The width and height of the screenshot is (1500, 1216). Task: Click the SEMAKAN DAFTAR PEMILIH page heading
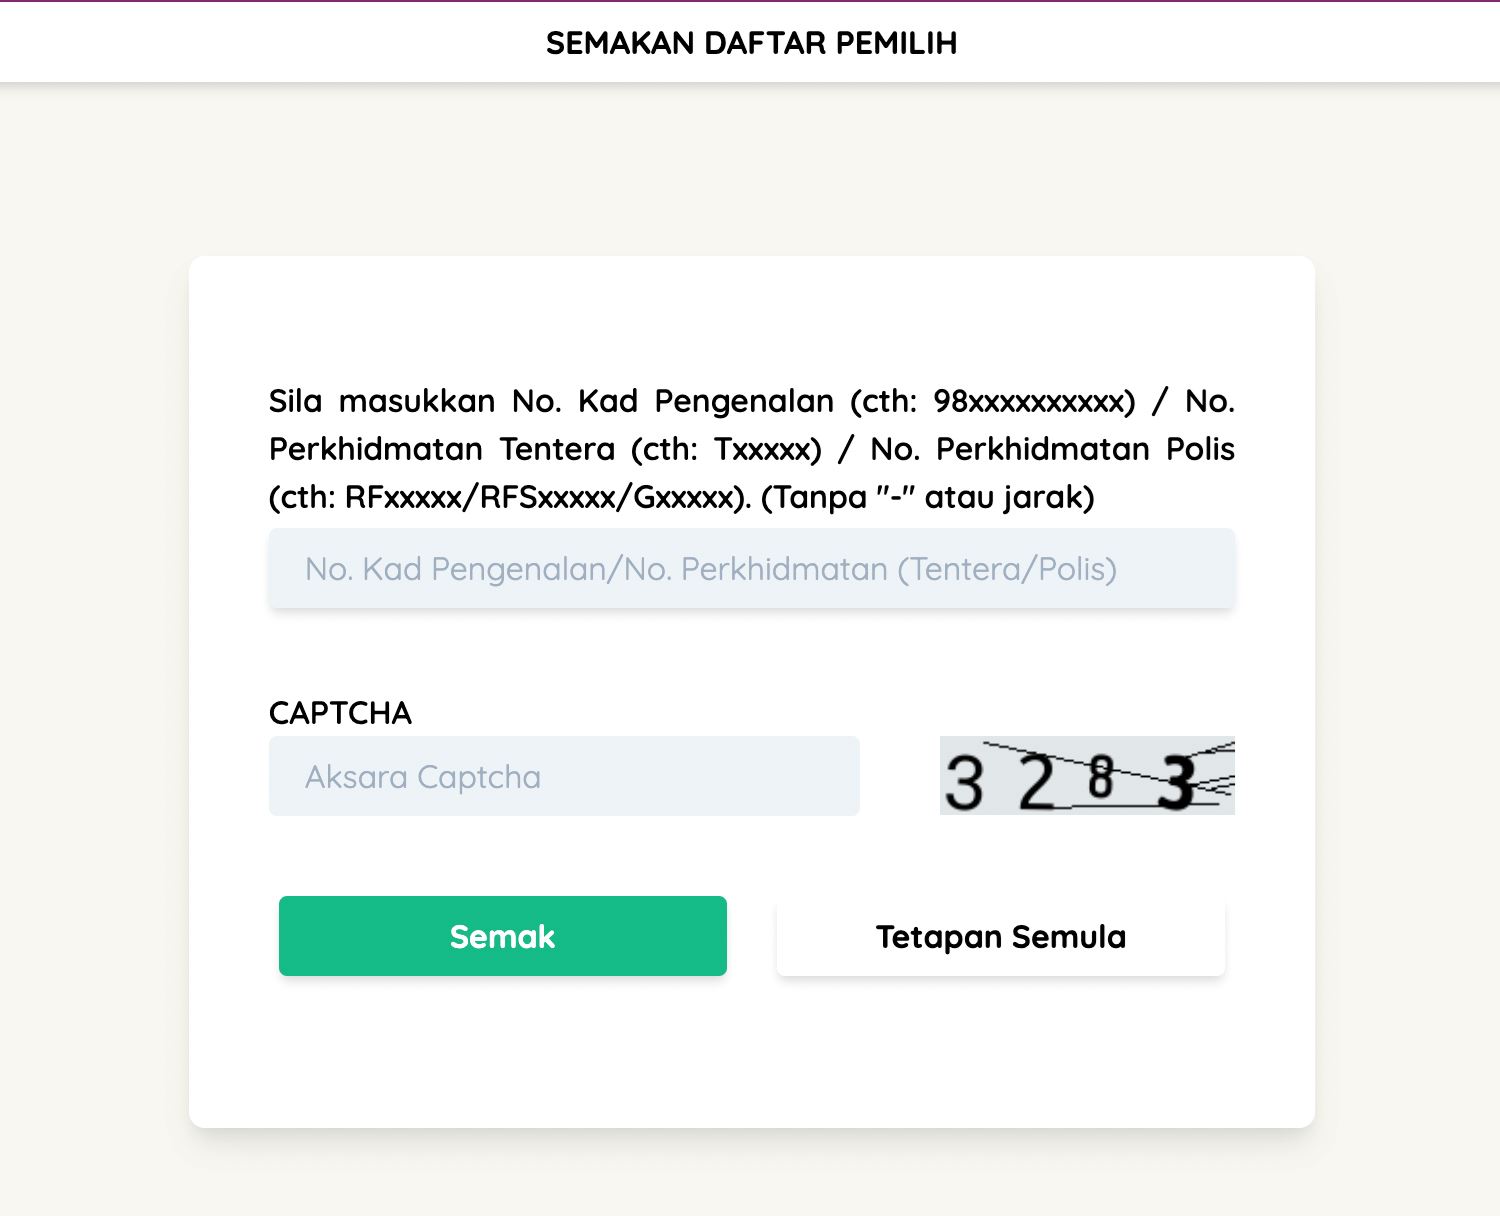coord(751,43)
